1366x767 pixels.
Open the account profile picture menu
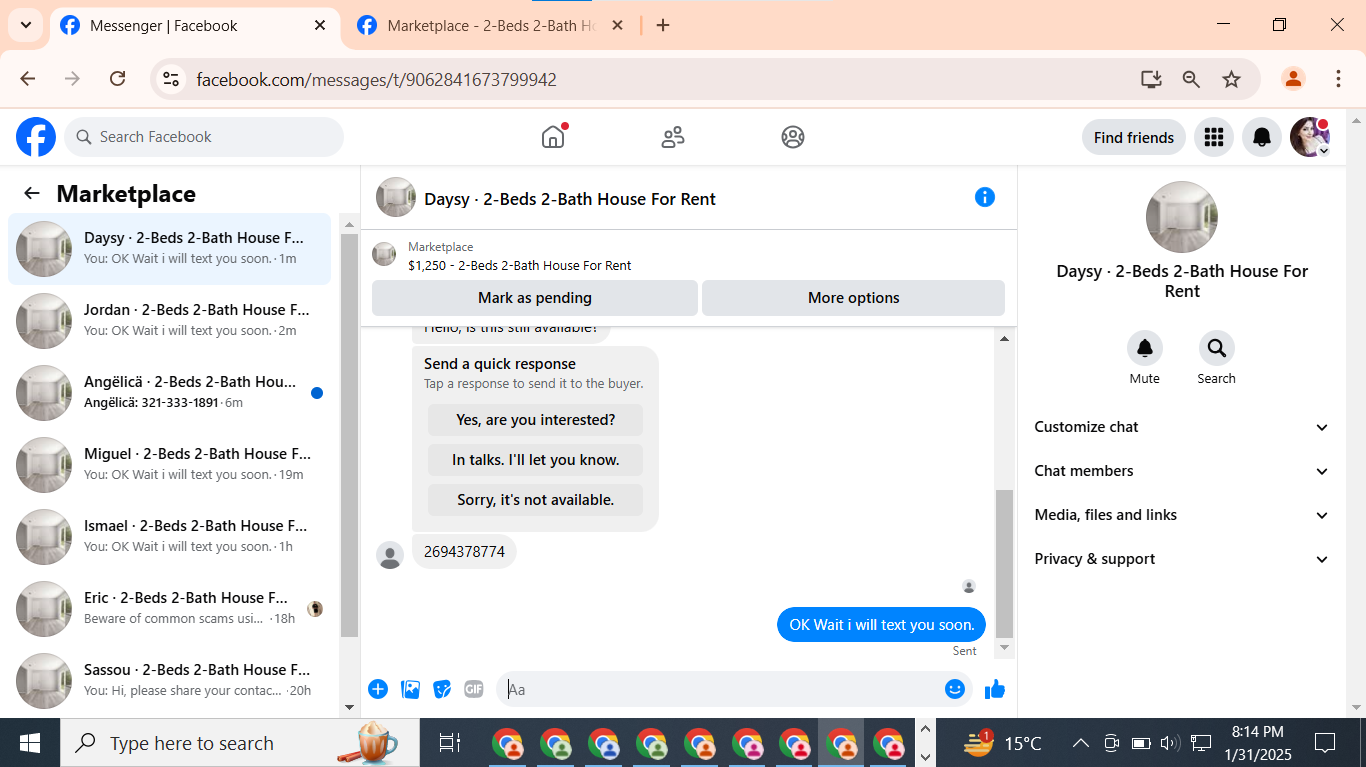[x=1310, y=137]
